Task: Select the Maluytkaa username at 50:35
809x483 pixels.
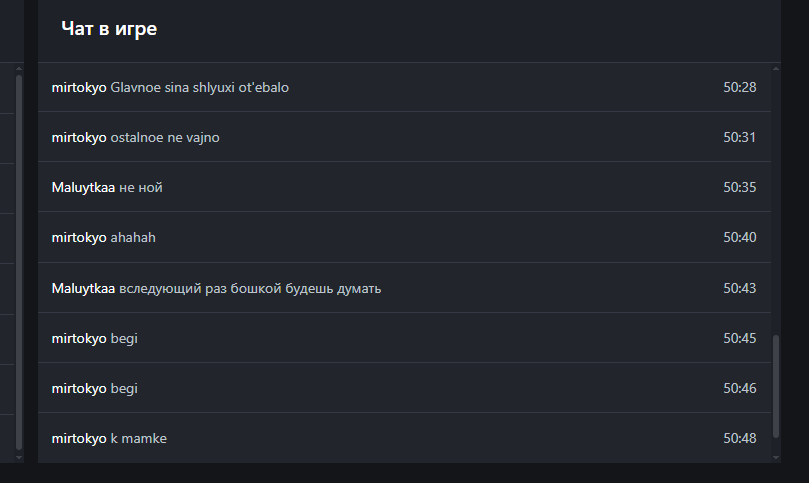Action: (83, 187)
